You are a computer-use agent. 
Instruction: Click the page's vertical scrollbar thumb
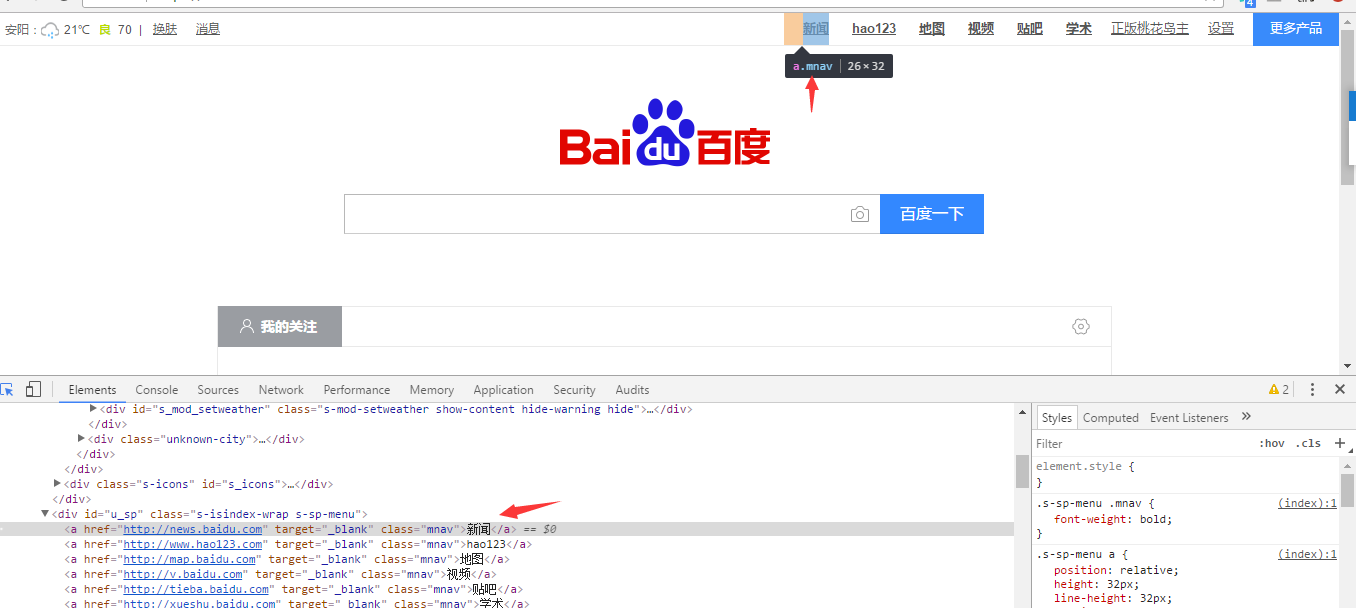[1347, 107]
